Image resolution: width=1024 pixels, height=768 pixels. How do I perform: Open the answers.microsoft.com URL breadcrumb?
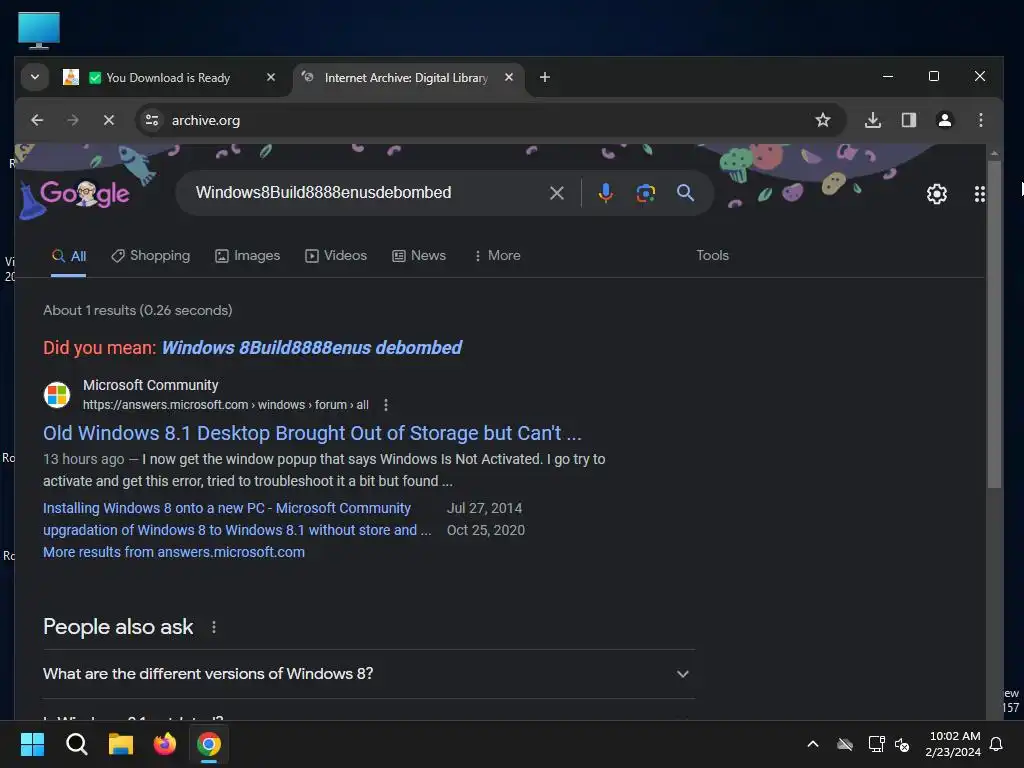[x=225, y=405]
